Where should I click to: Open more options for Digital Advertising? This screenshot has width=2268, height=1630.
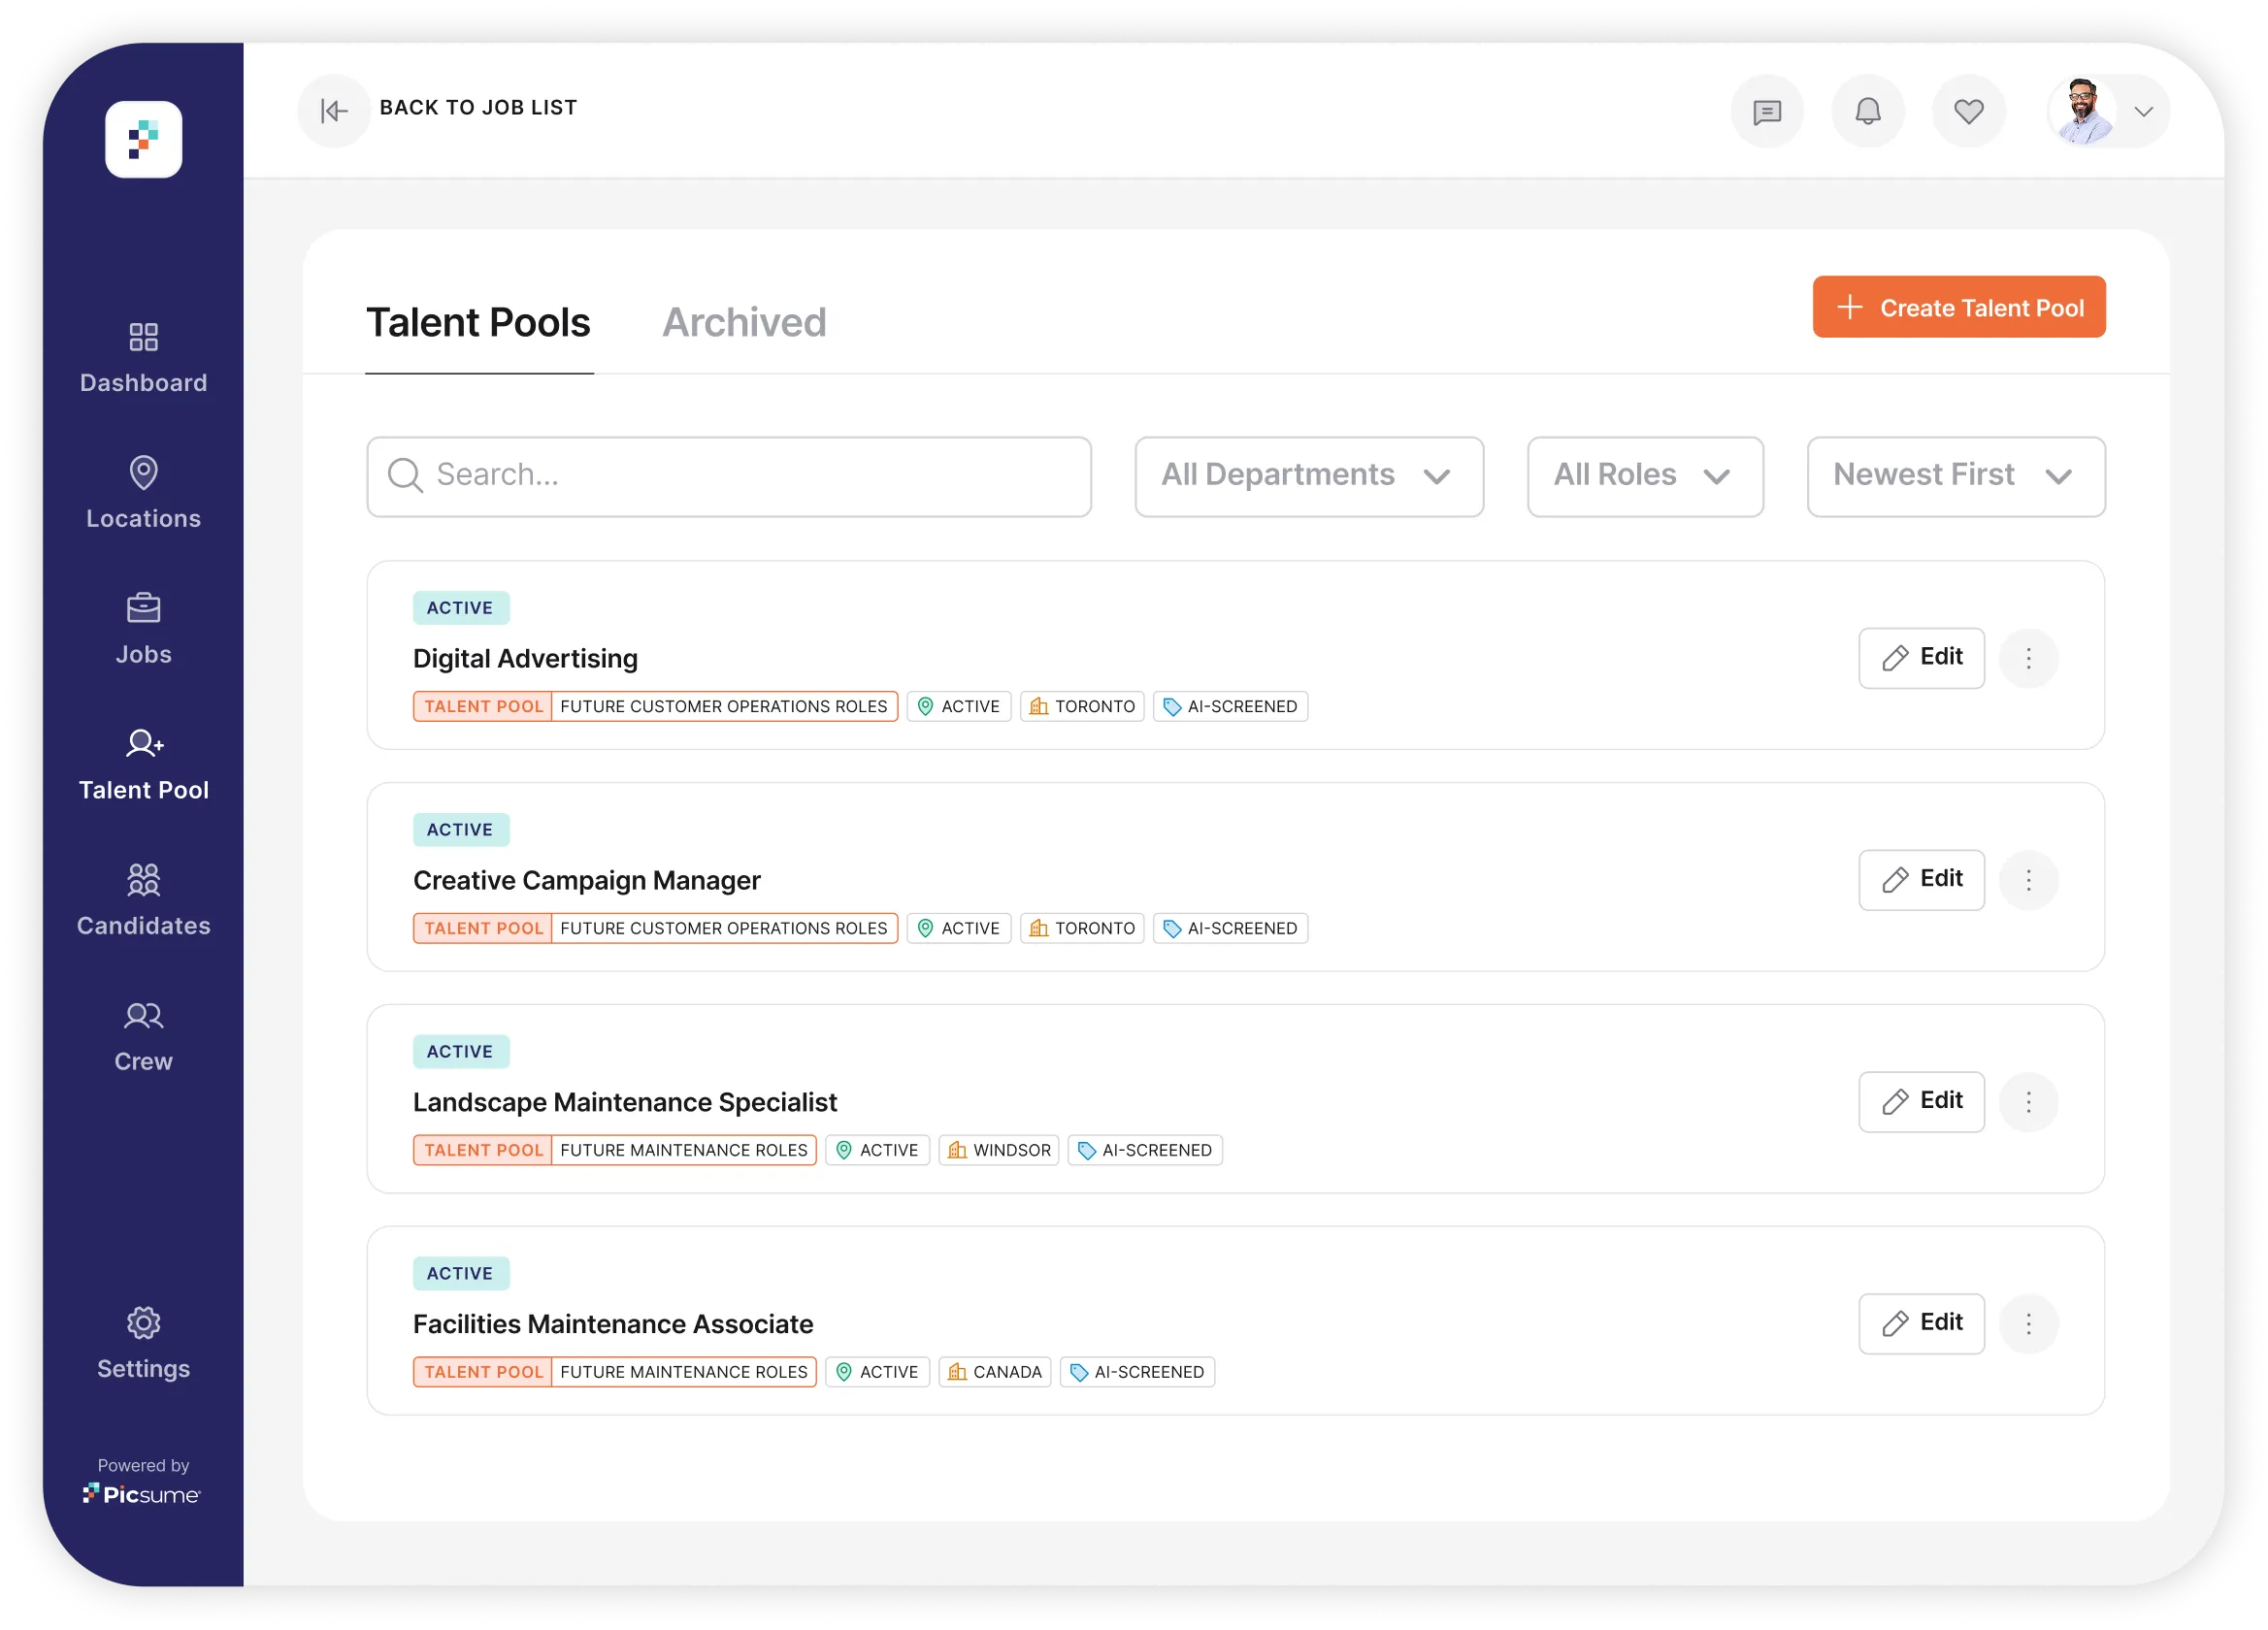coord(2028,658)
